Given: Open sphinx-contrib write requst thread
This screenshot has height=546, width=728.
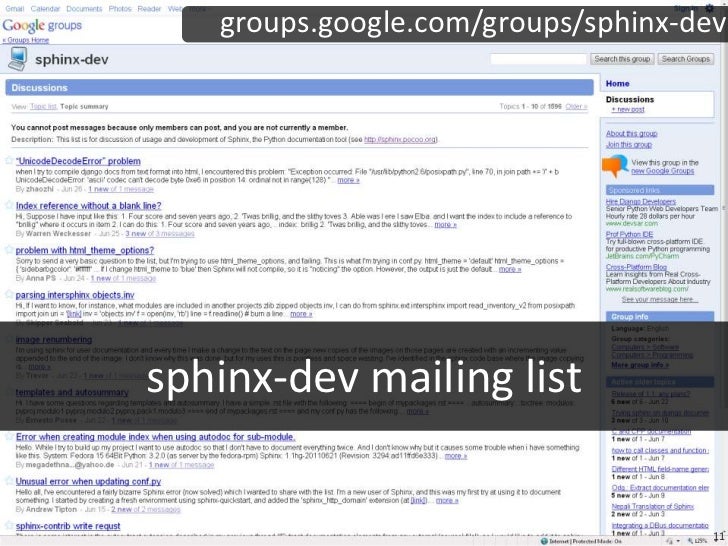Looking at the screenshot, I should coord(68,526).
